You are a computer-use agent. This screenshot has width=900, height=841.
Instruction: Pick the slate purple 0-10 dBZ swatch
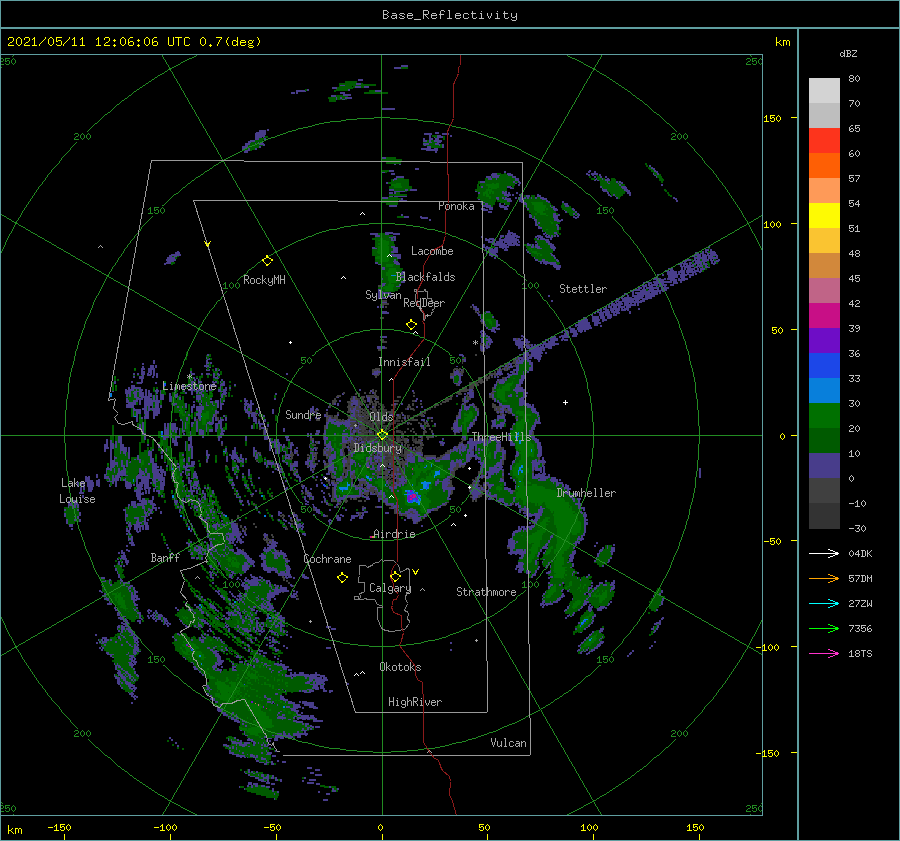click(x=824, y=466)
